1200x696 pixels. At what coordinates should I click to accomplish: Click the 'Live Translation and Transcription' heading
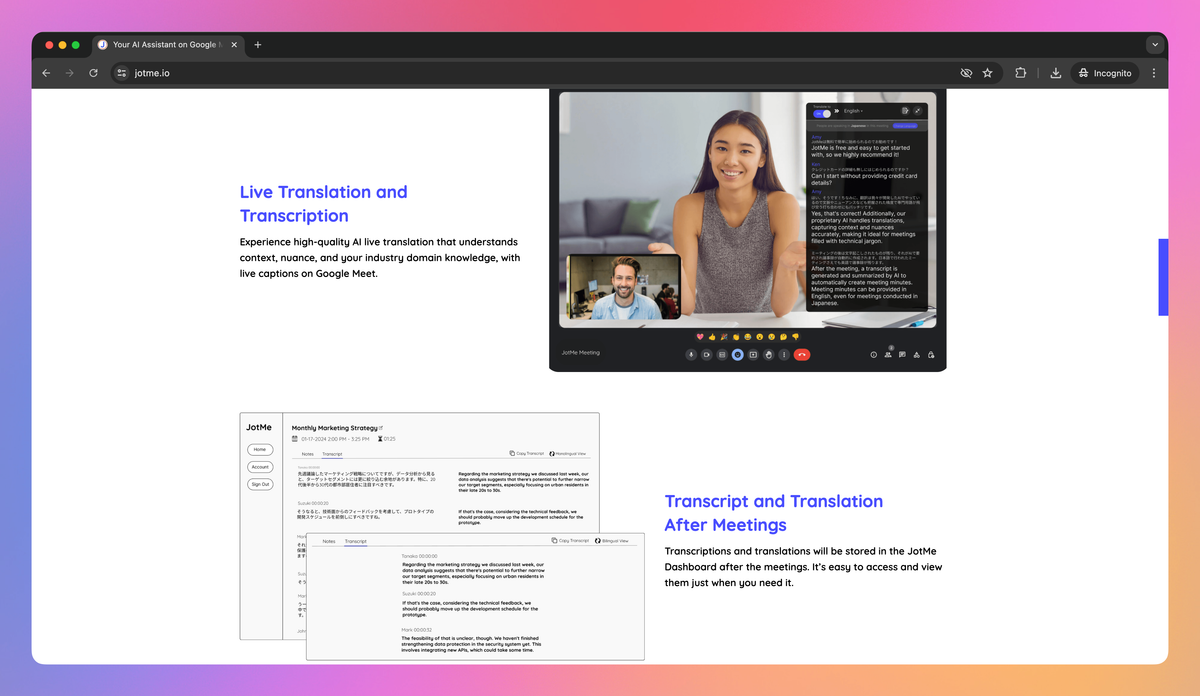pos(324,204)
